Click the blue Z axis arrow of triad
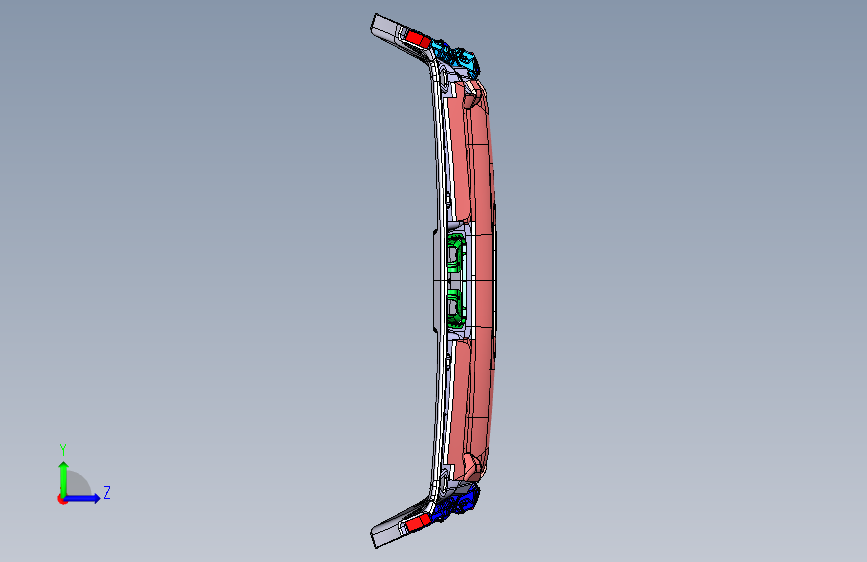 coord(82,498)
